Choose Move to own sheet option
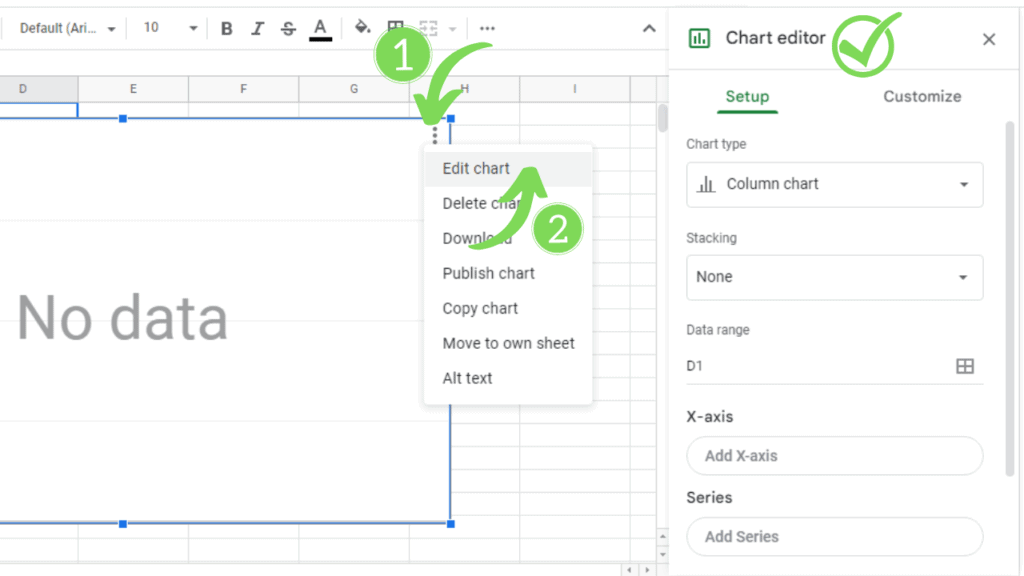The height and width of the screenshot is (576, 1024). (509, 343)
